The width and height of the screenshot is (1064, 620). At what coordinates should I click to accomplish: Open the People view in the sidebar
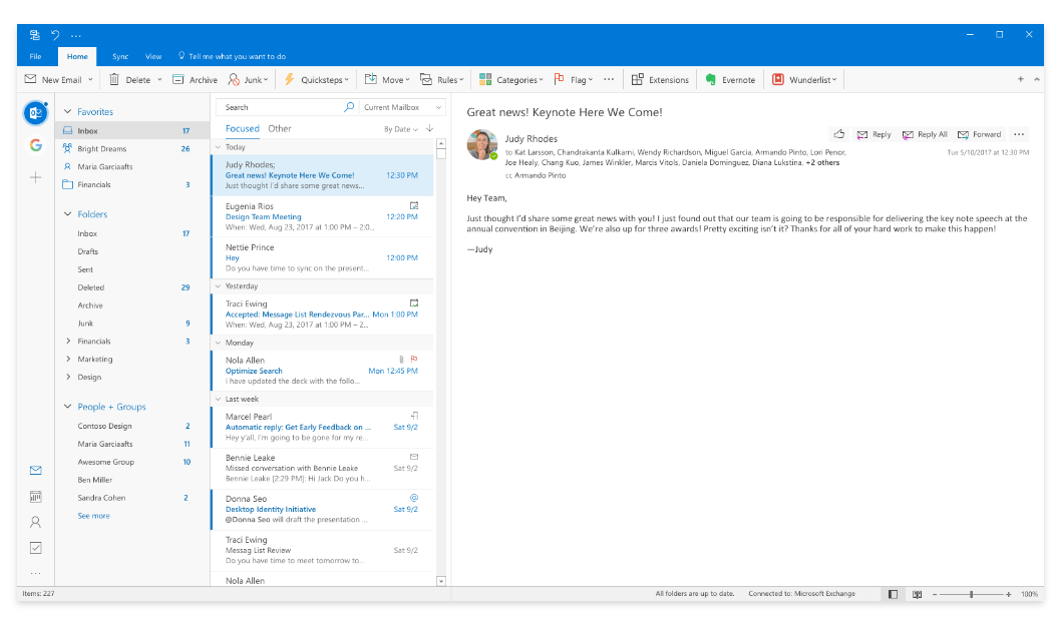(x=36, y=522)
